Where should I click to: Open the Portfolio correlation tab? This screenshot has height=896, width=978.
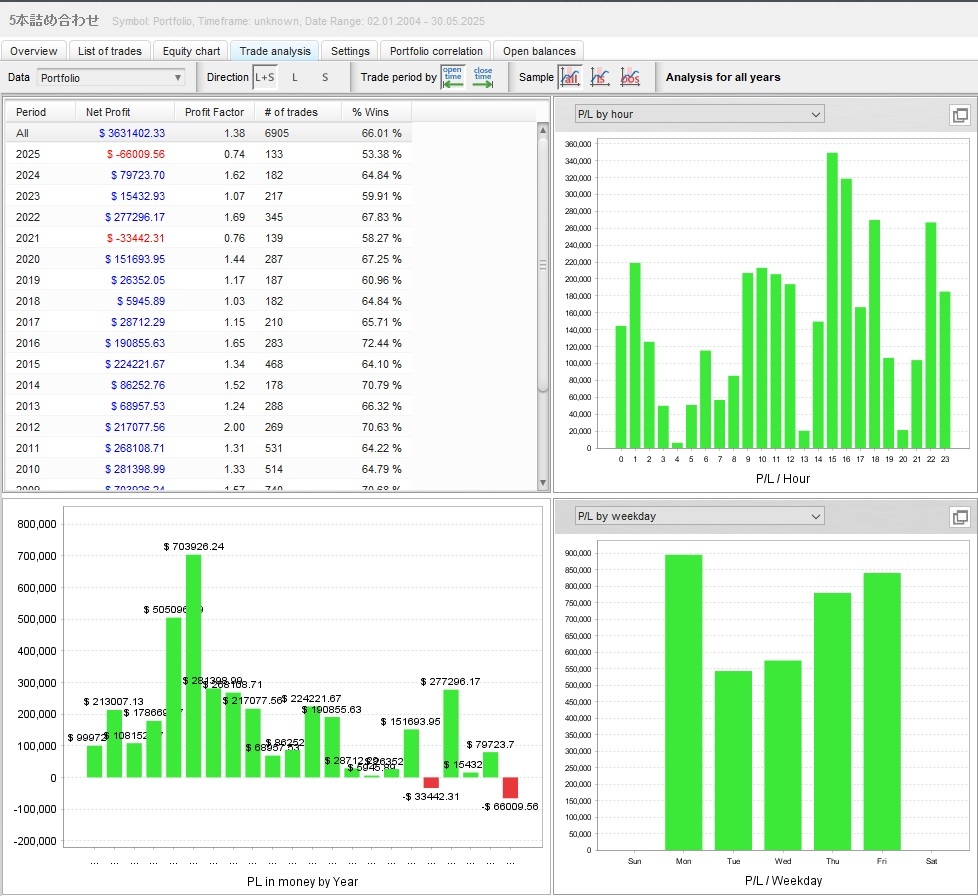tap(436, 51)
